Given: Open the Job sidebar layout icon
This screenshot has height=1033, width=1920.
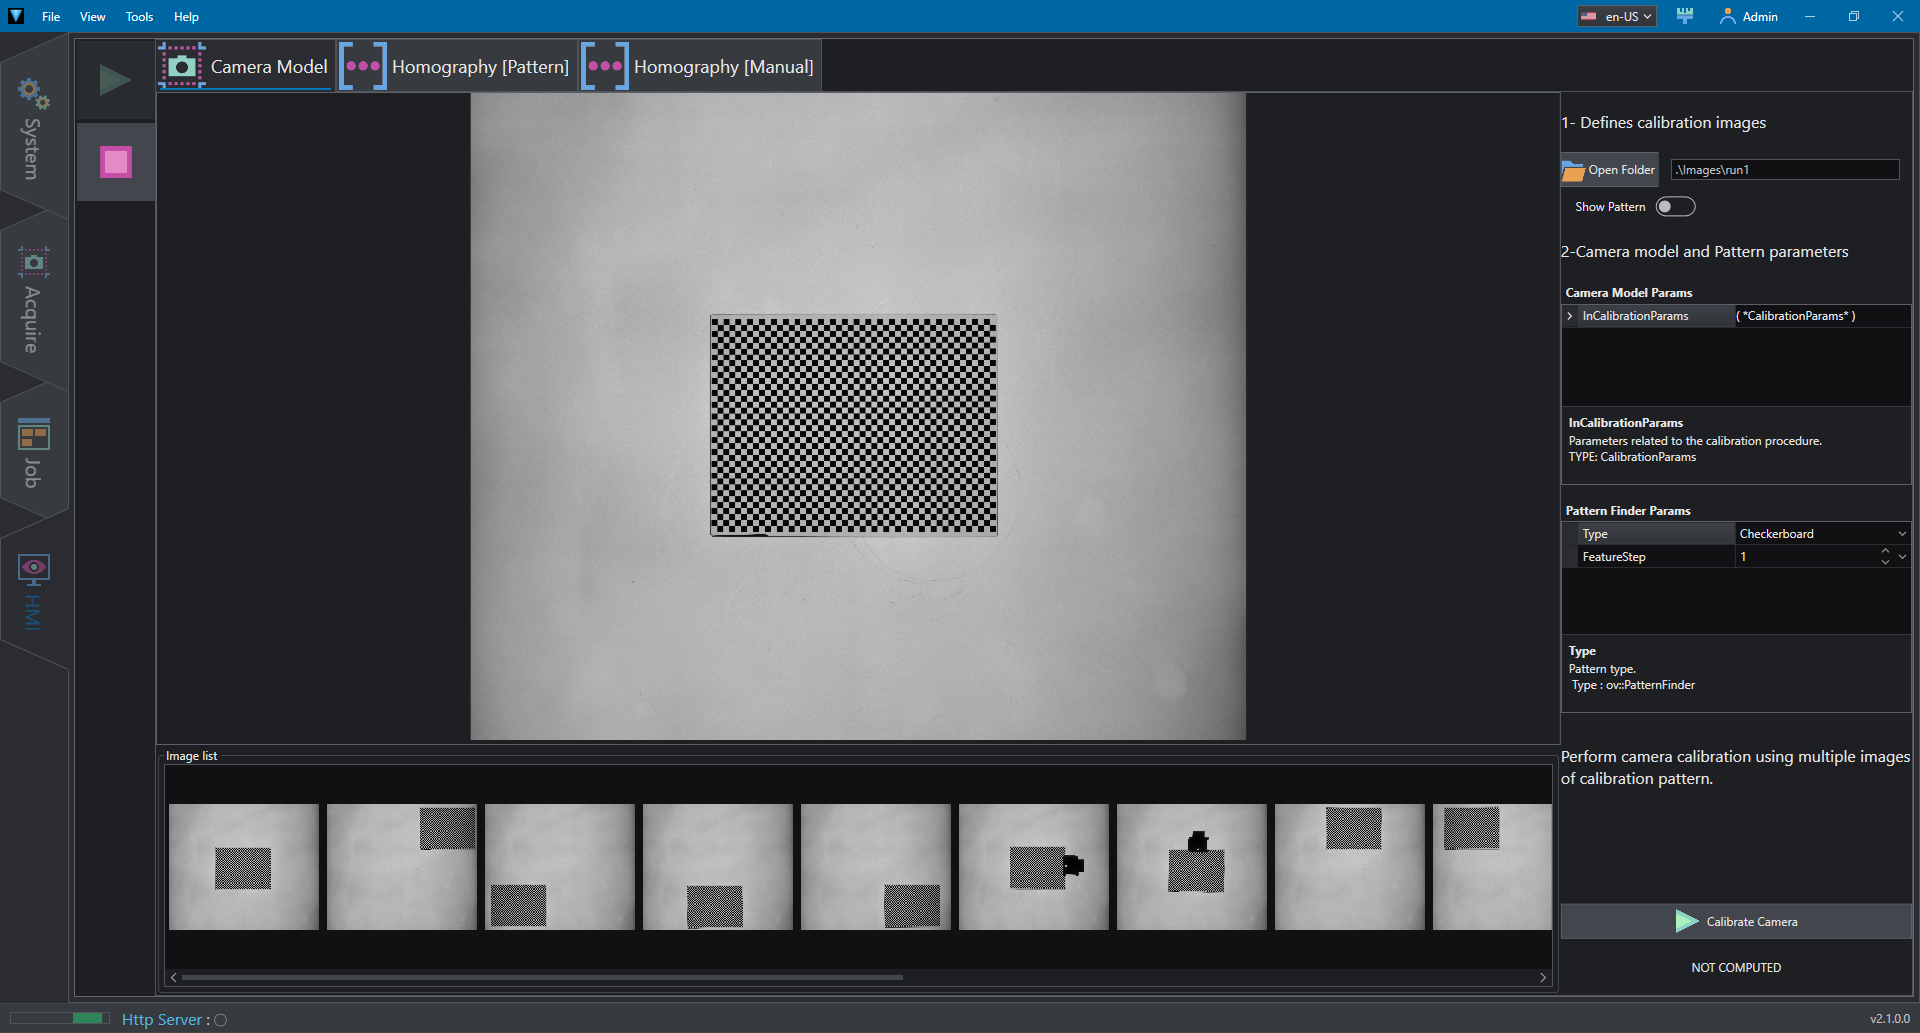Looking at the screenshot, I should click(33, 435).
